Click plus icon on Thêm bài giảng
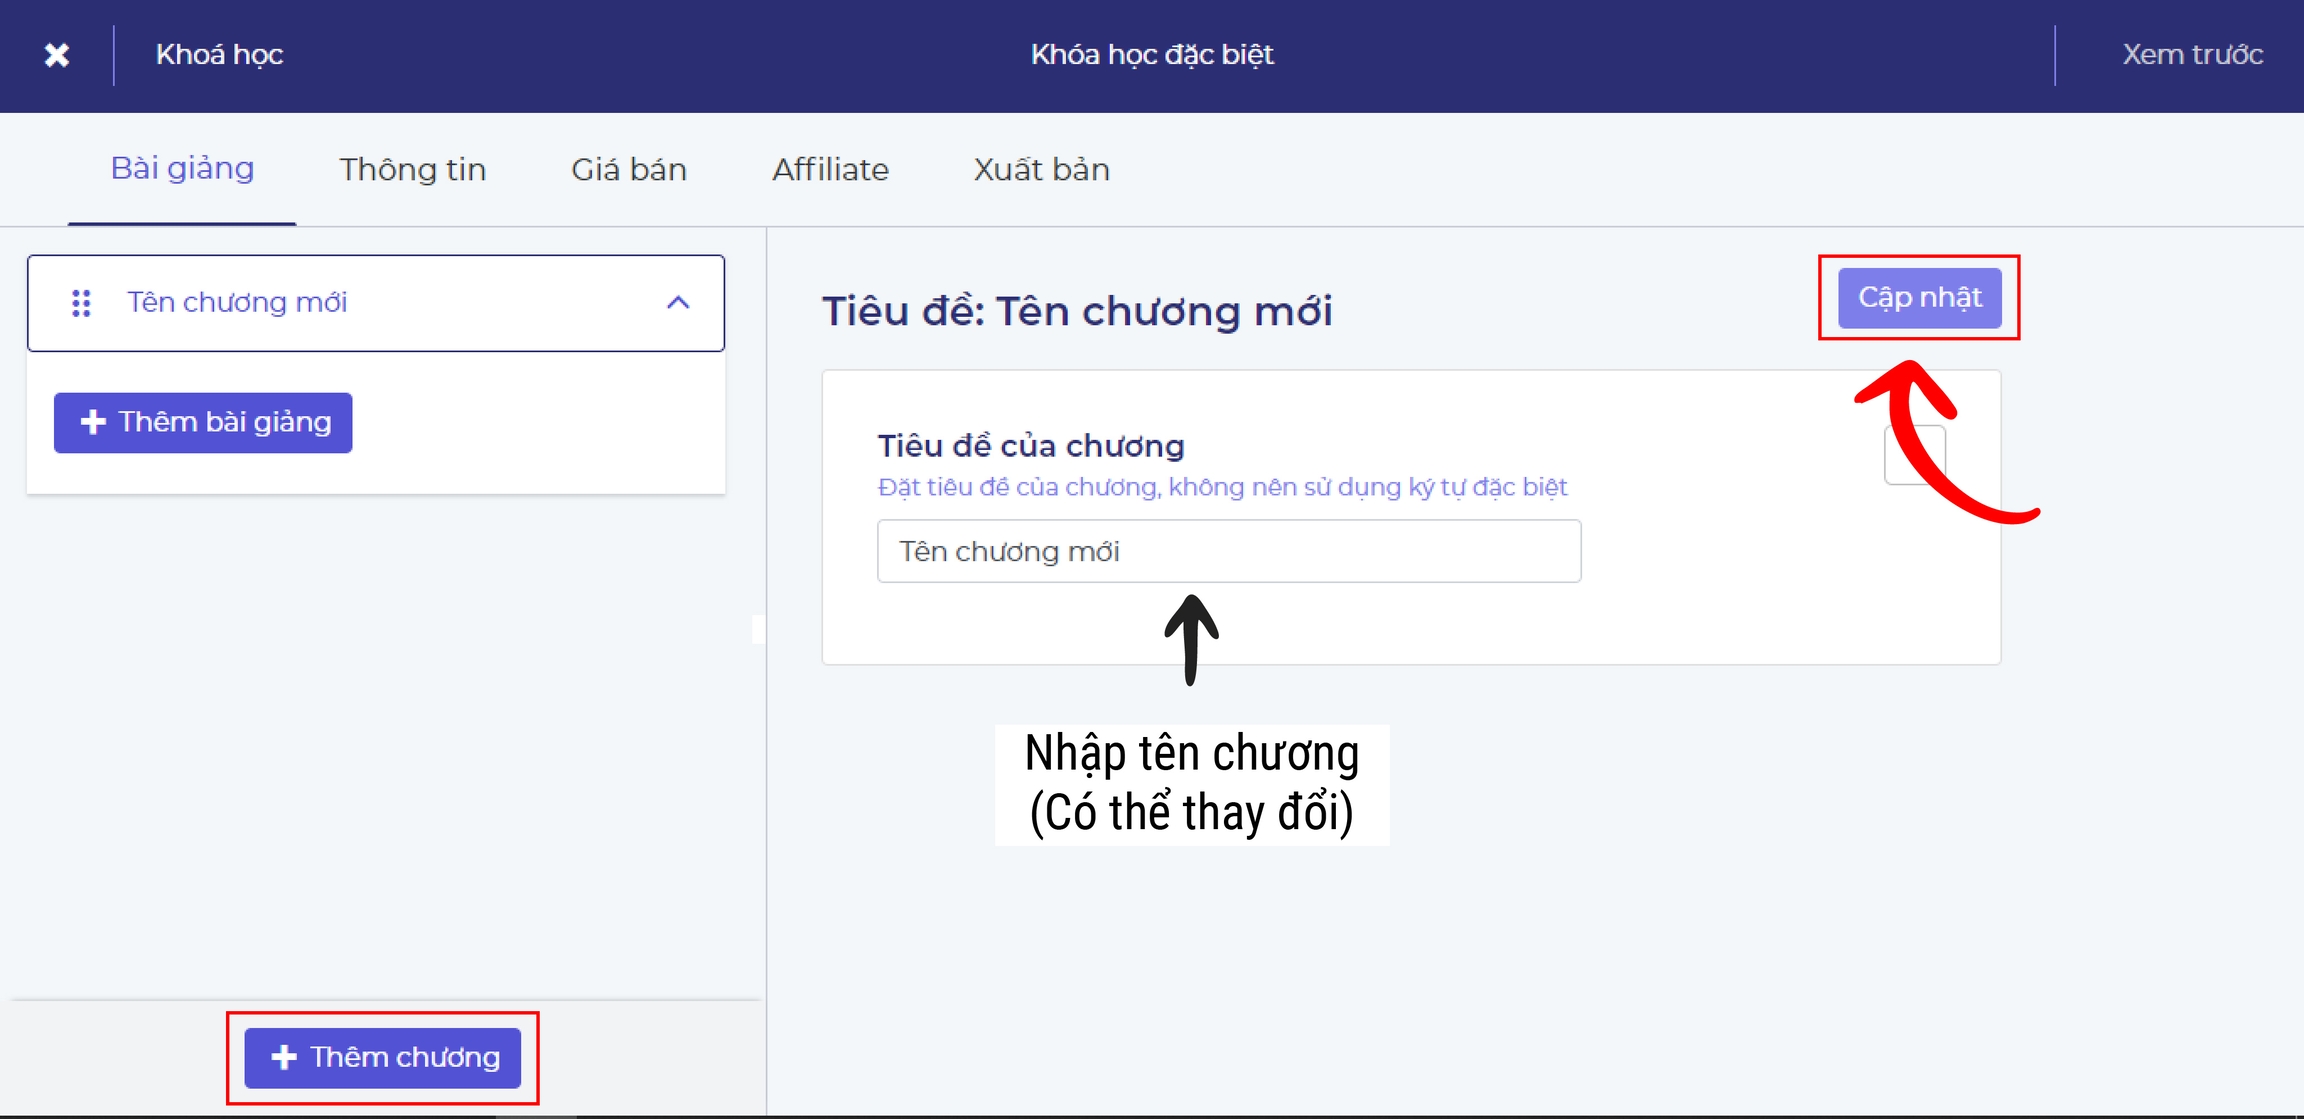 click(93, 423)
